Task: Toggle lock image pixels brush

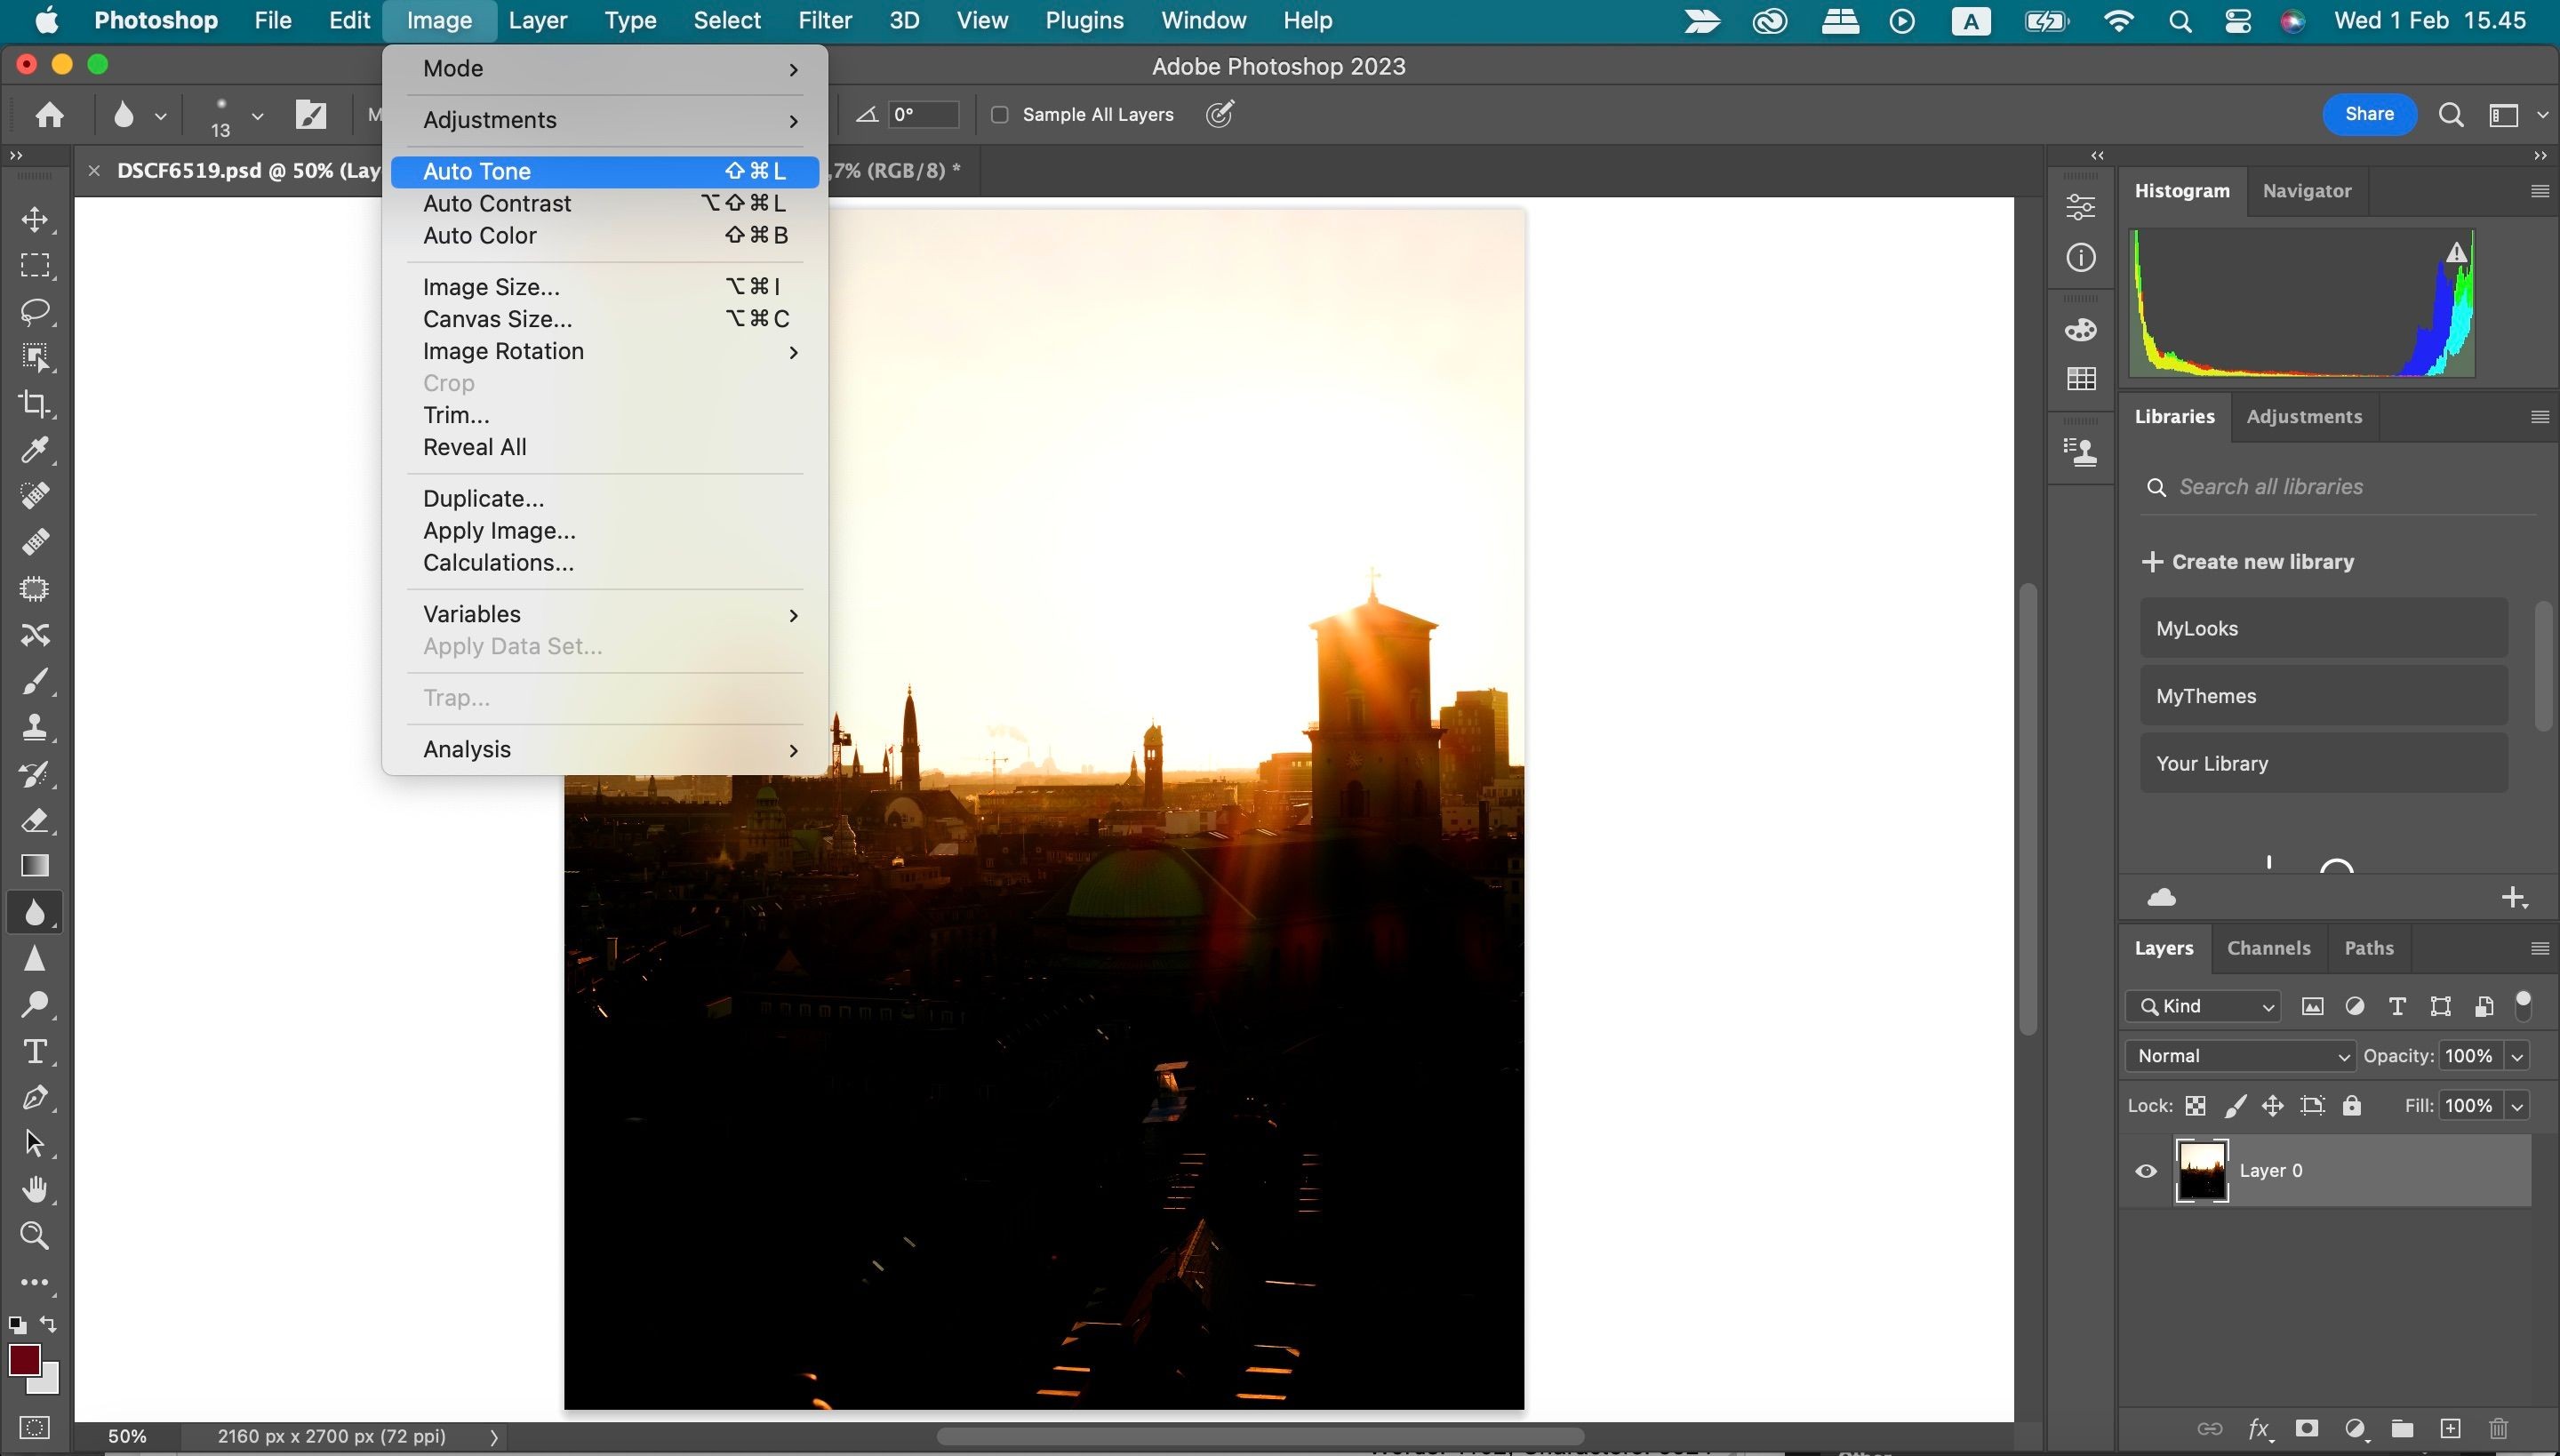Action: tap(2235, 1106)
